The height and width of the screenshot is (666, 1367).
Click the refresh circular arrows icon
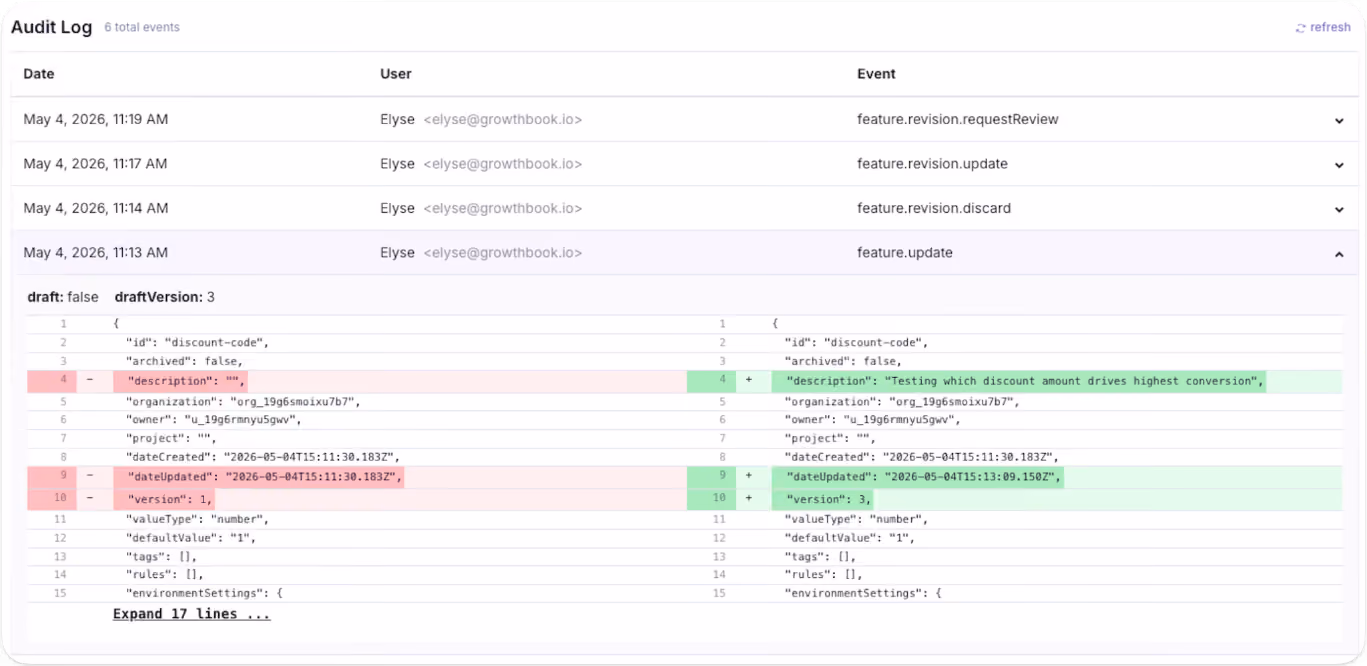click(1300, 28)
